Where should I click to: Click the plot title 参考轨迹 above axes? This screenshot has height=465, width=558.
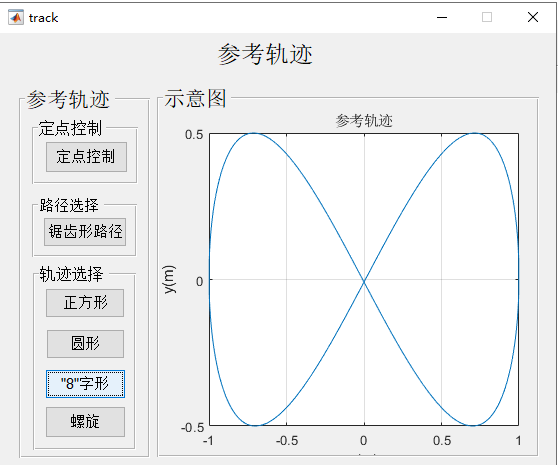364,121
